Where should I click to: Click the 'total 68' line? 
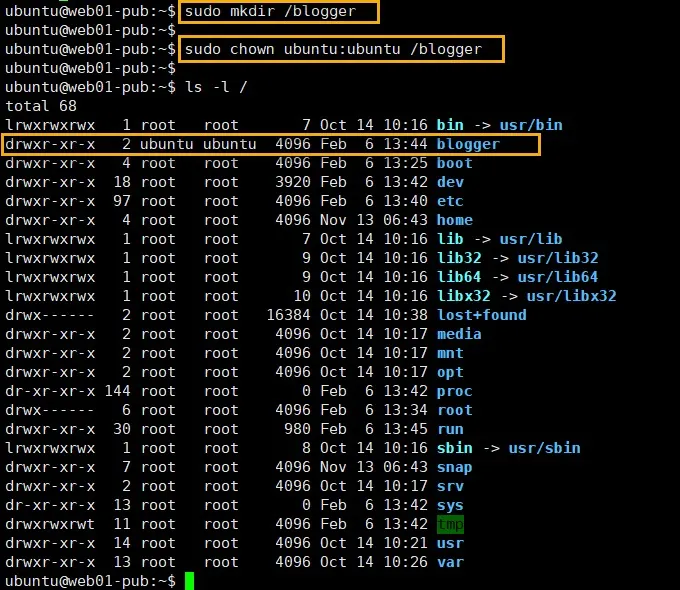coord(41,106)
